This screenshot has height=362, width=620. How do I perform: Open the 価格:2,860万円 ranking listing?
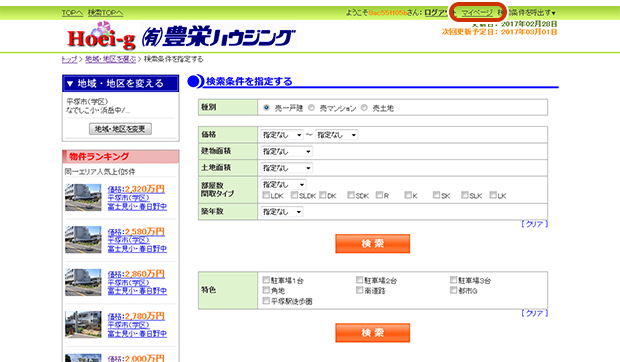click(136, 274)
